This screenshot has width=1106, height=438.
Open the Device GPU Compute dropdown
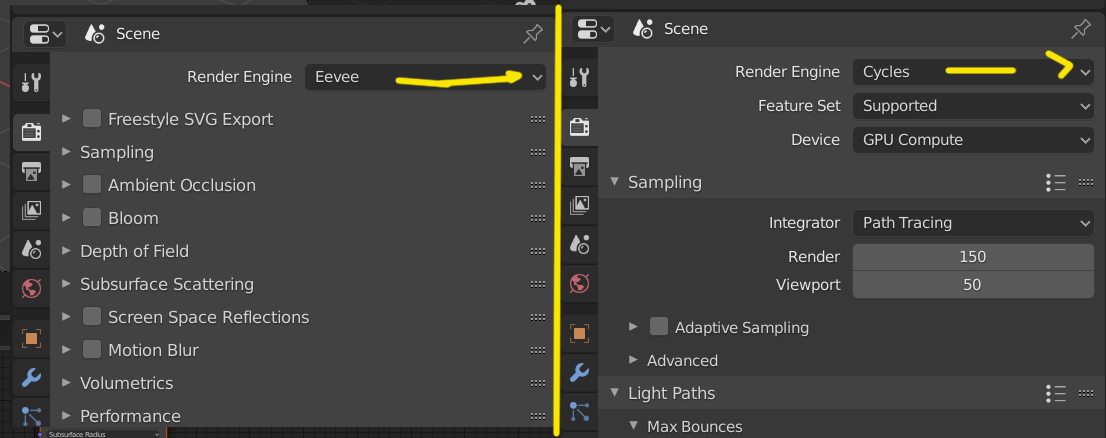tap(973, 140)
